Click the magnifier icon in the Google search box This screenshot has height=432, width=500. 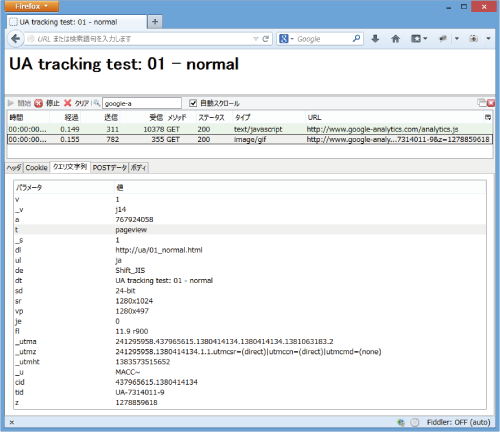pos(356,39)
